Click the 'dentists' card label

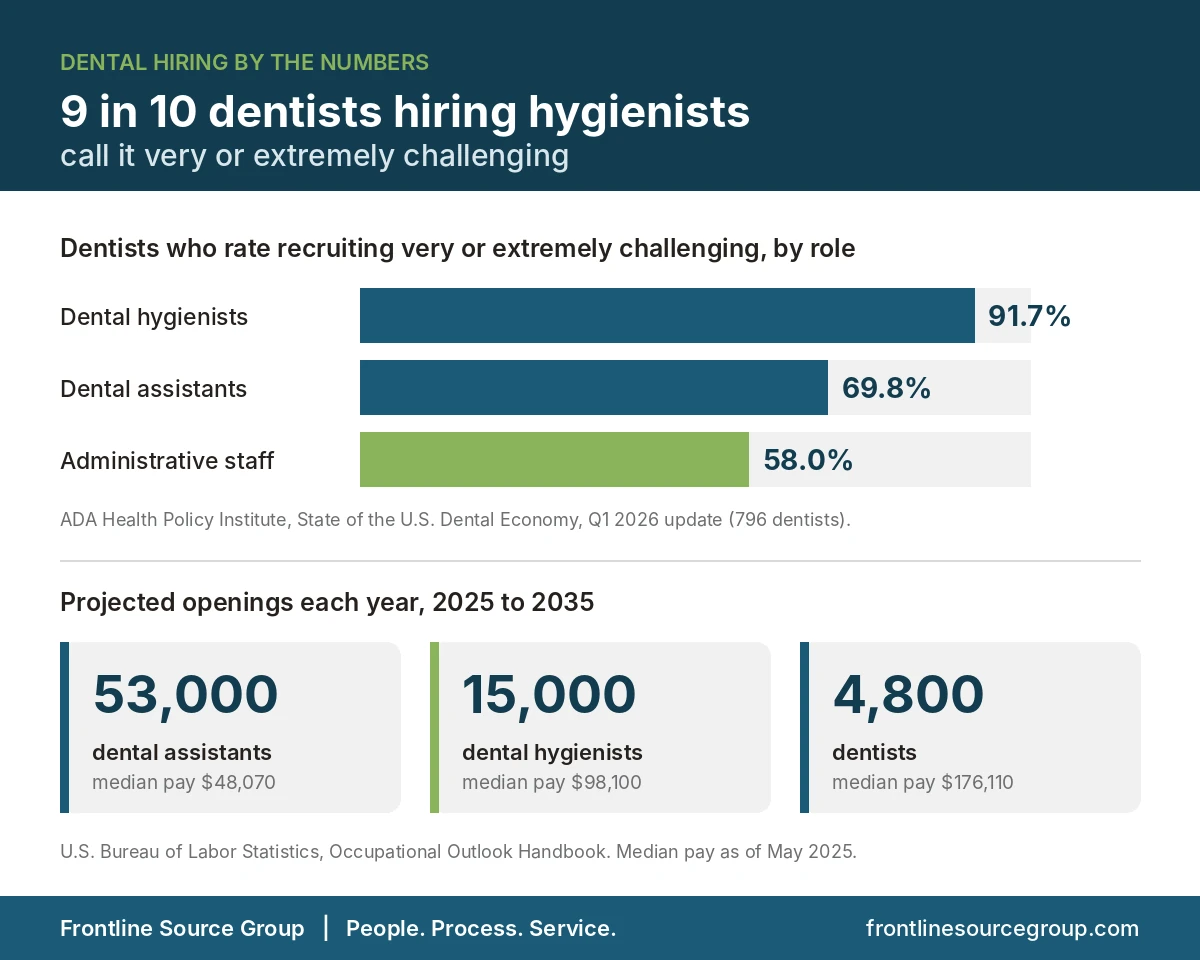[x=874, y=752]
